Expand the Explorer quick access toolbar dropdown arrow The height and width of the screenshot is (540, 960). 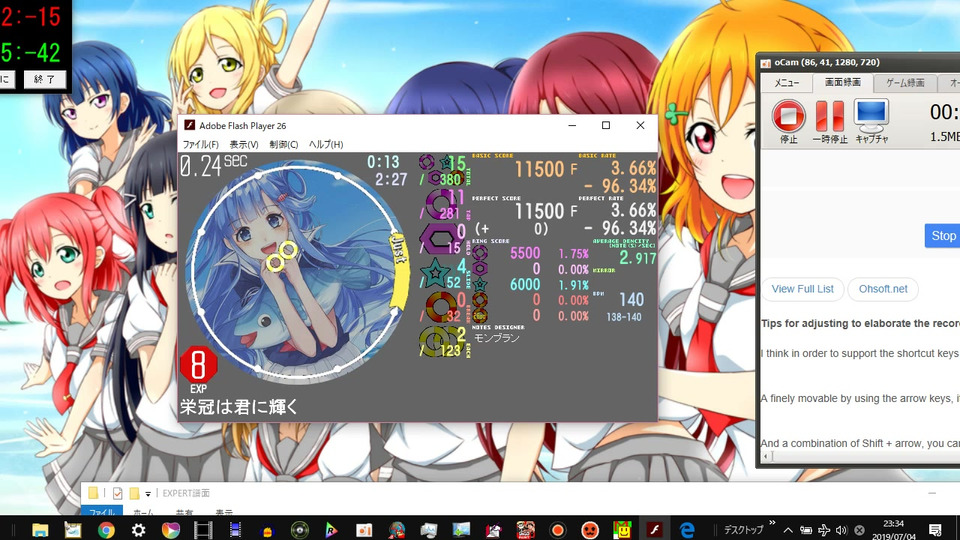(x=148, y=493)
